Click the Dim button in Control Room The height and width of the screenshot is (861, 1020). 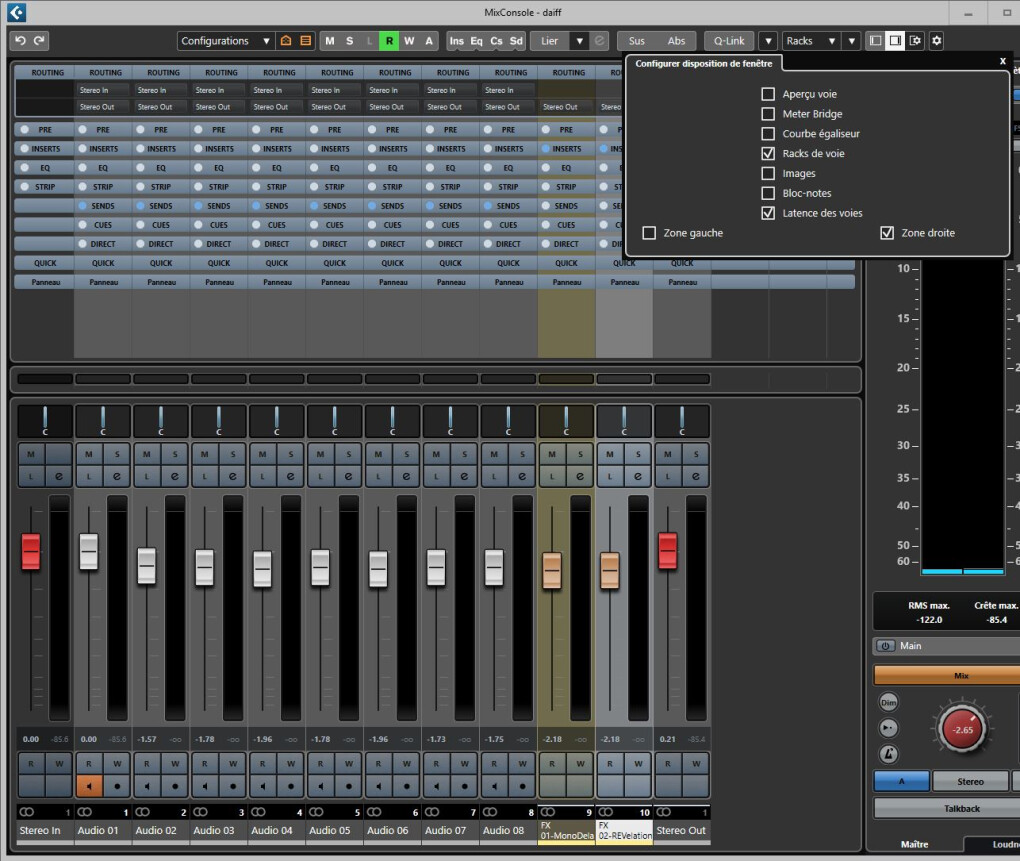click(888, 703)
